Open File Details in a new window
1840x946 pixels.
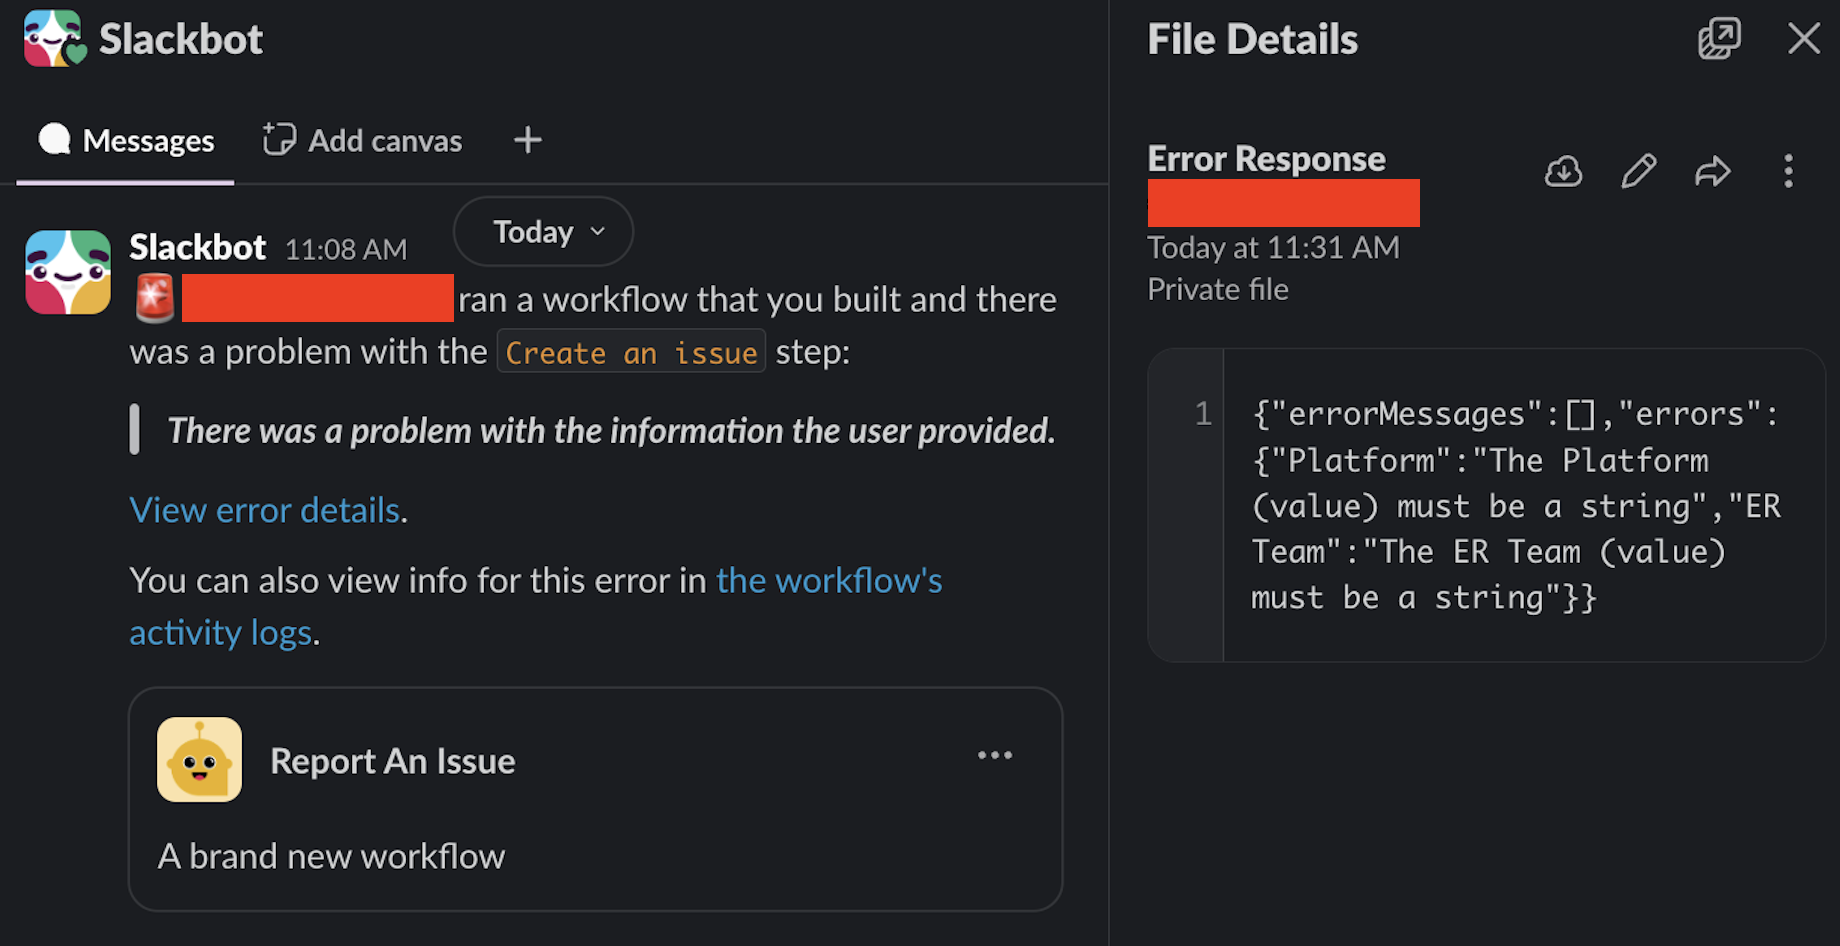(x=1719, y=39)
